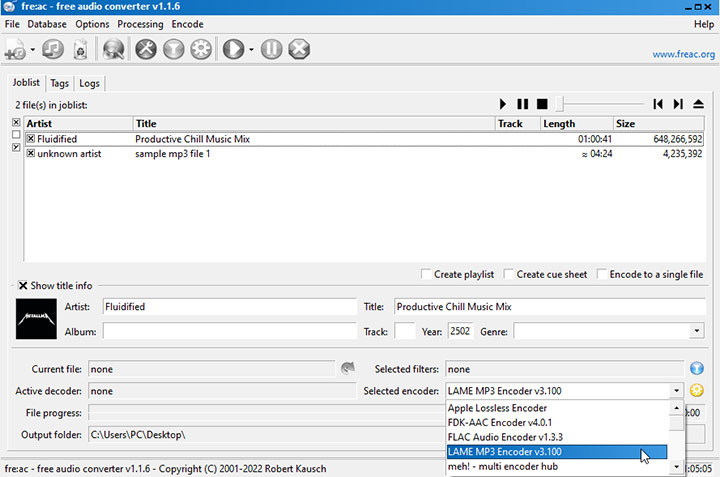Switch to the Logs tab
Screen dimensions: 720x477
click(89, 84)
